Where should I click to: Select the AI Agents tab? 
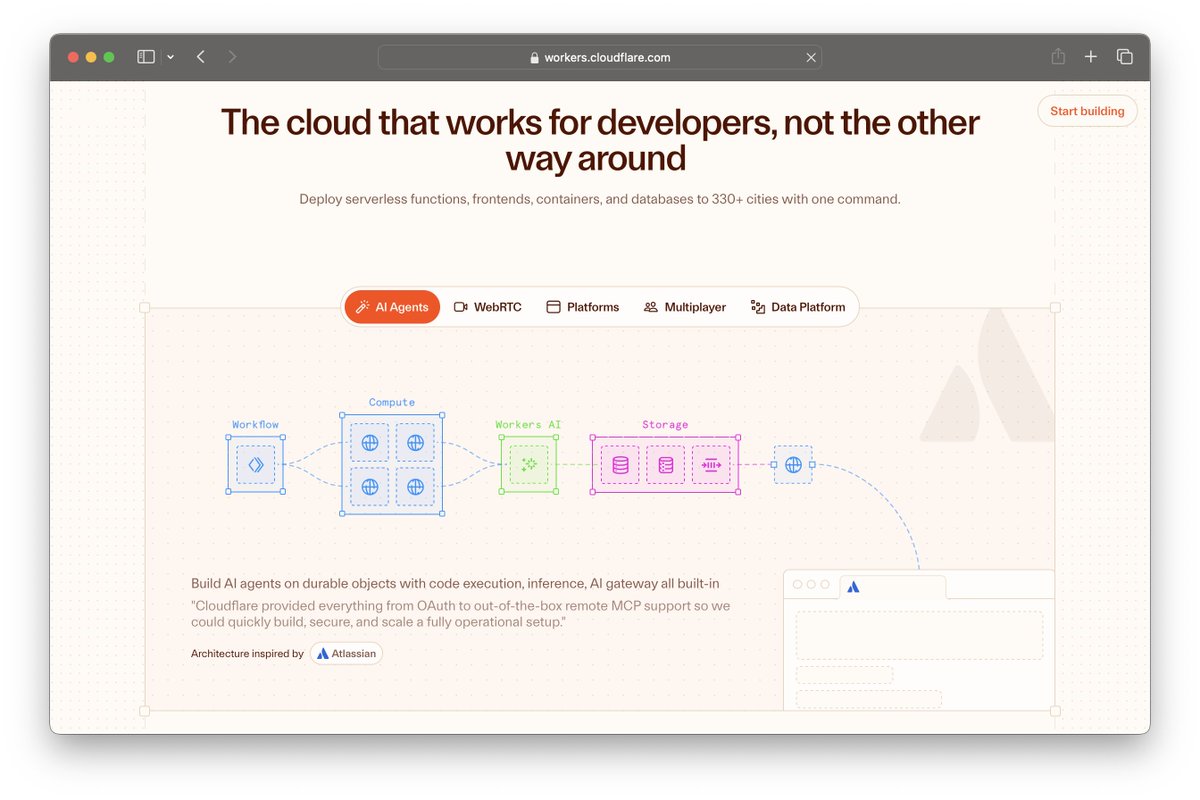(392, 307)
